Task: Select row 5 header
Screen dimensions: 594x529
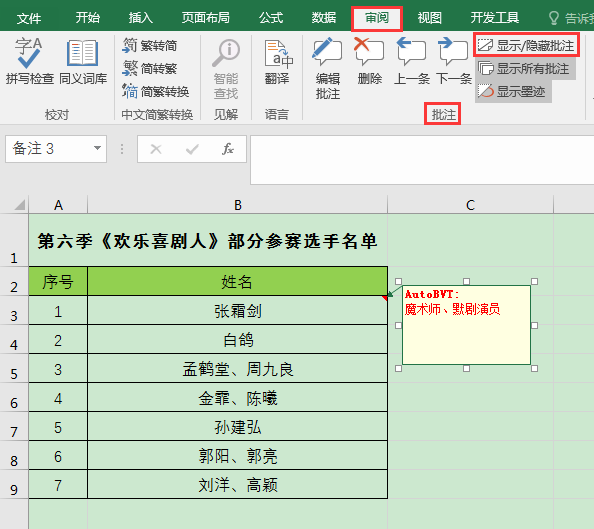Action: pos(14,368)
